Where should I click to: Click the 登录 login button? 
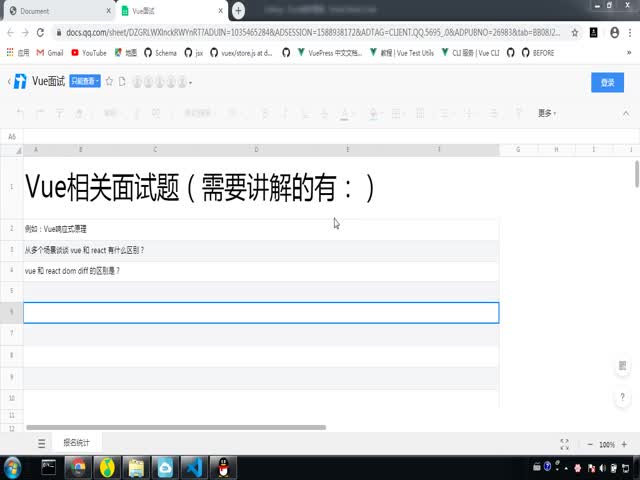click(x=607, y=82)
